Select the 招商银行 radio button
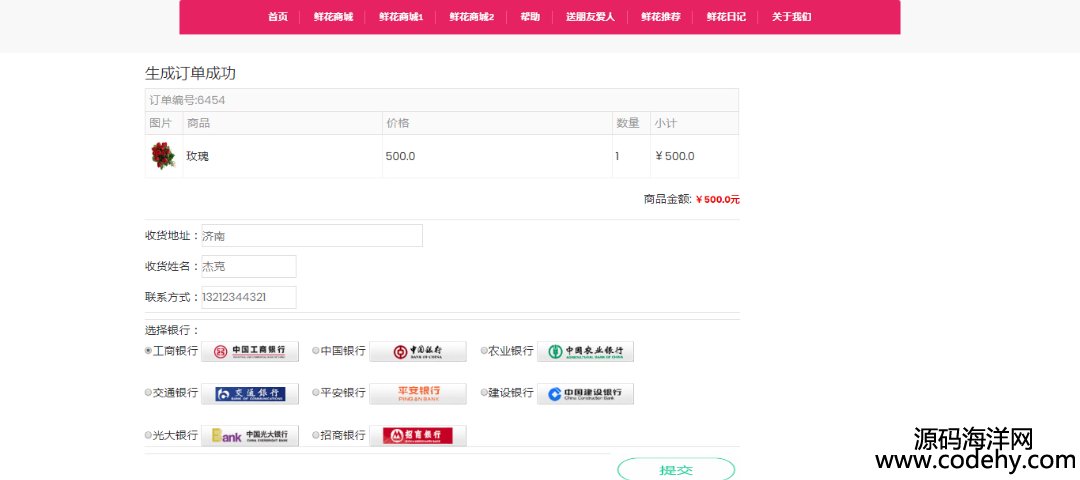The image size is (1080, 480). [x=316, y=435]
